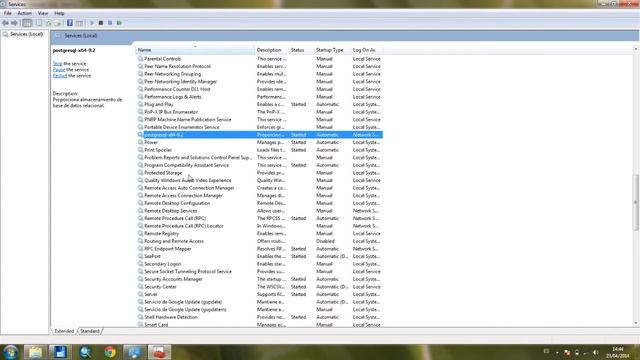The width and height of the screenshot is (640, 360).
Task: Select the Secondary Logon service
Action: pos(162,264)
